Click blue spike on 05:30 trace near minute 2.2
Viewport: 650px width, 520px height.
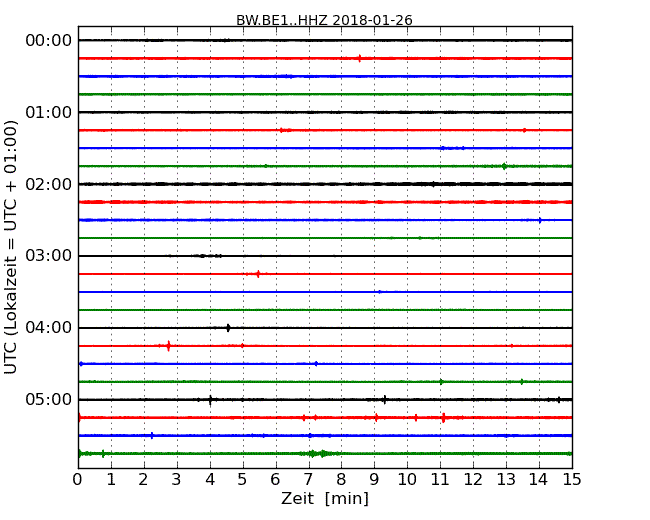[152, 435]
